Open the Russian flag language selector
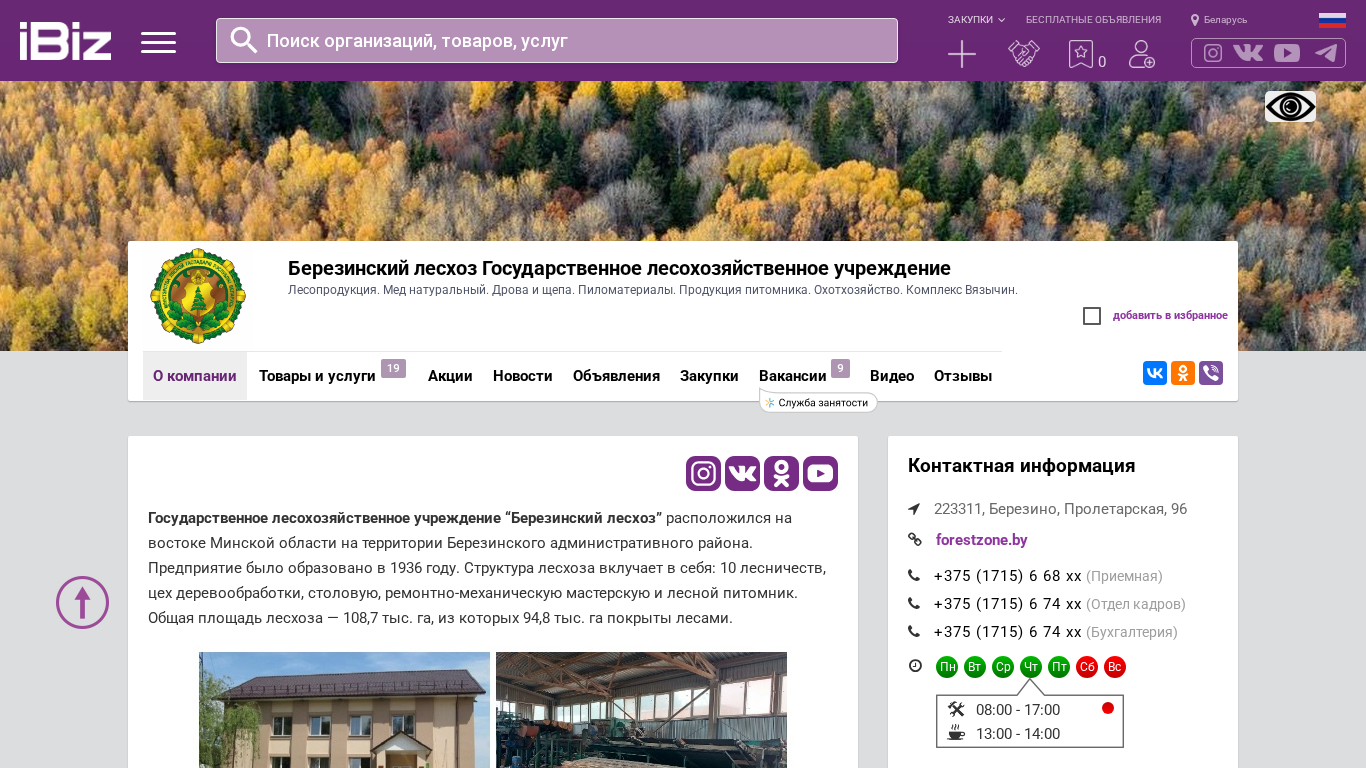Viewport: 1366px width, 768px height. point(1332,20)
